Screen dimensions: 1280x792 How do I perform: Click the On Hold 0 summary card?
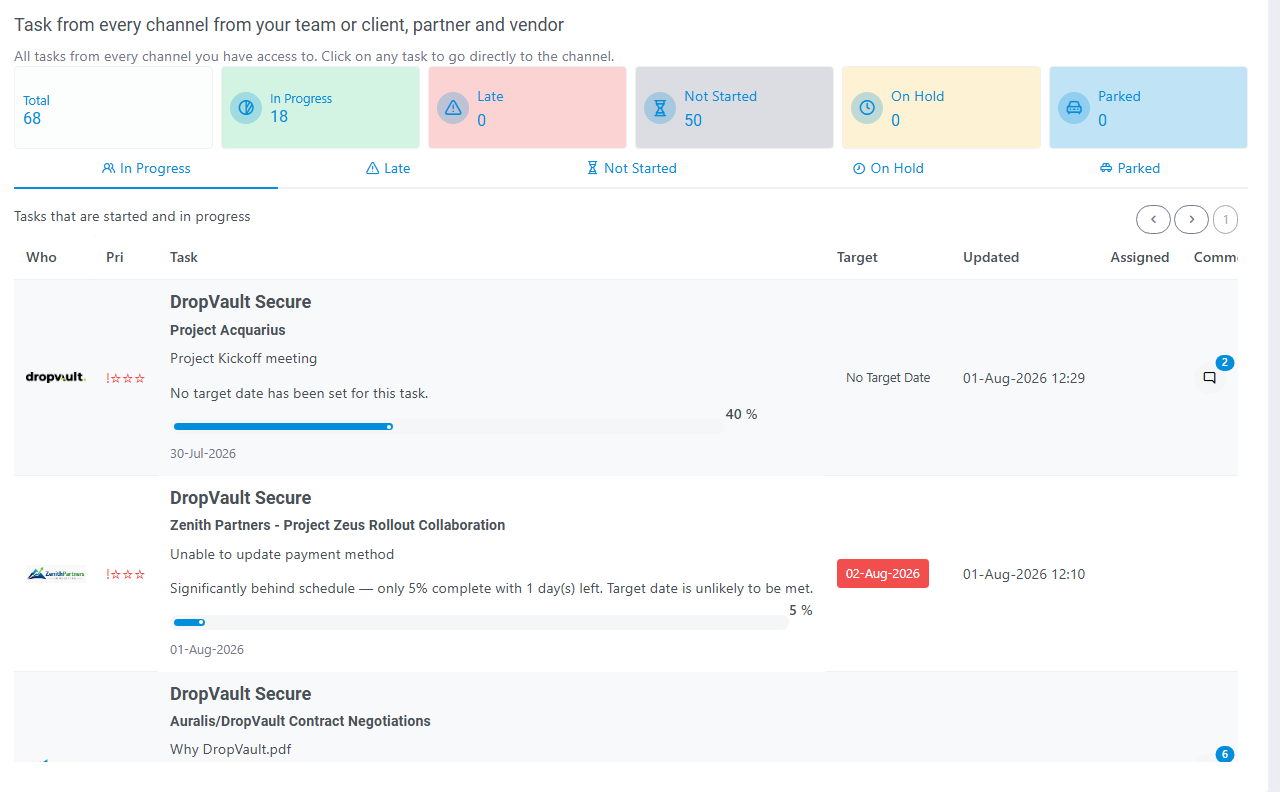(941, 108)
